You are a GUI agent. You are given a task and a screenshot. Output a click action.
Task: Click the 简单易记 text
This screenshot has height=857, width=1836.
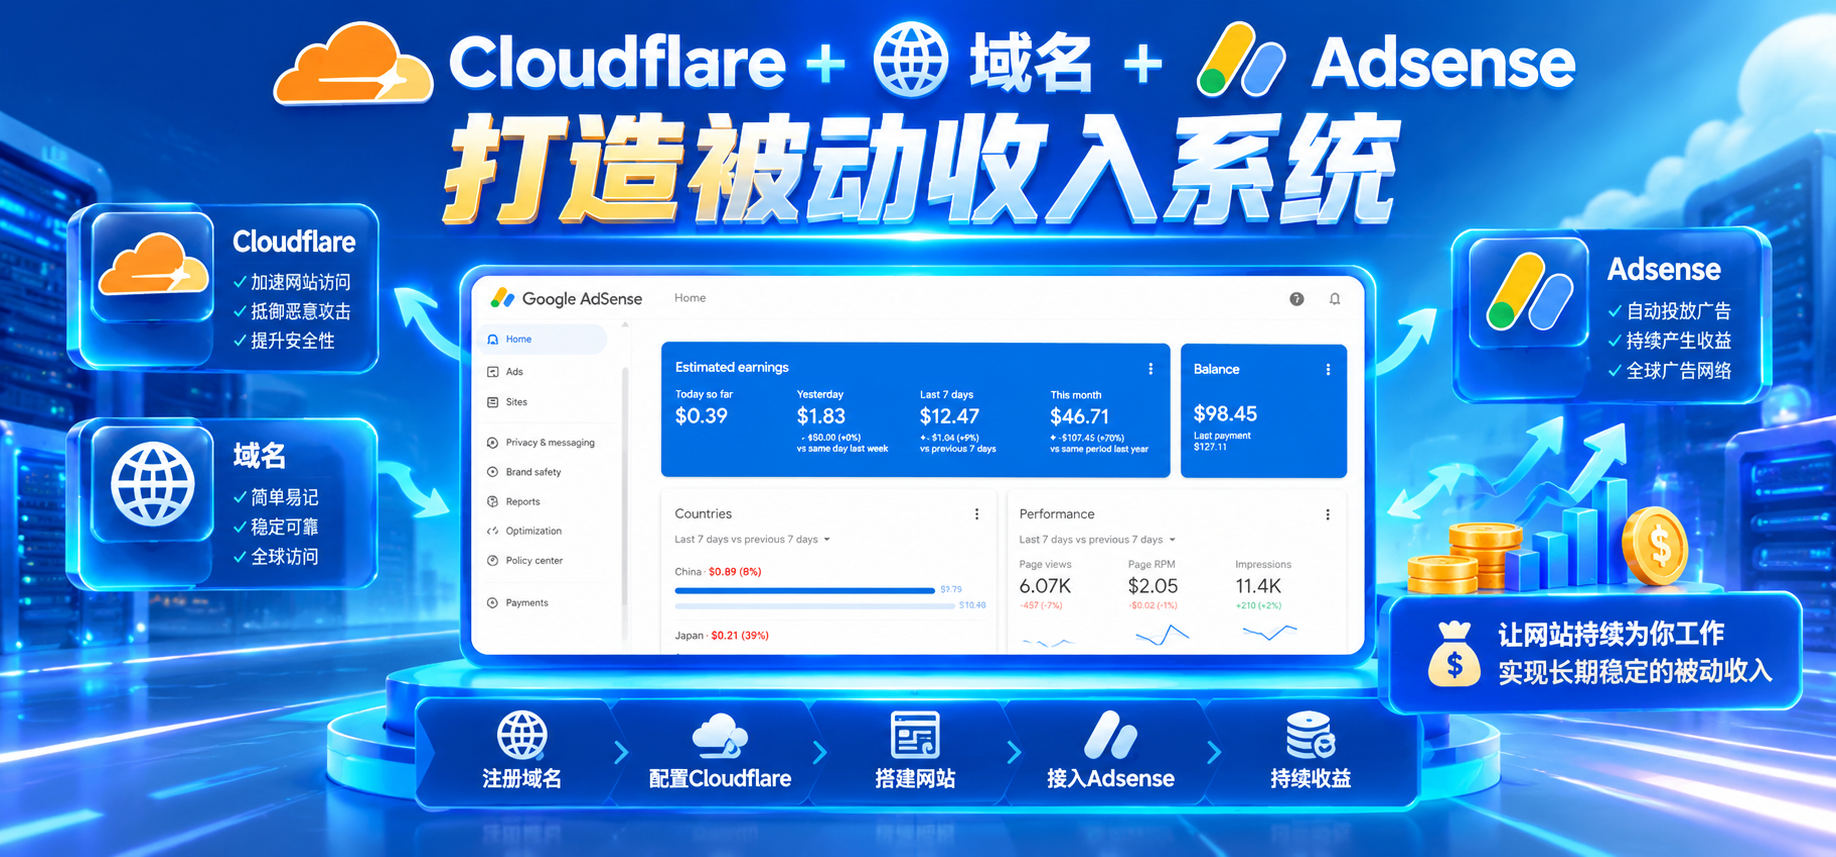click(285, 498)
